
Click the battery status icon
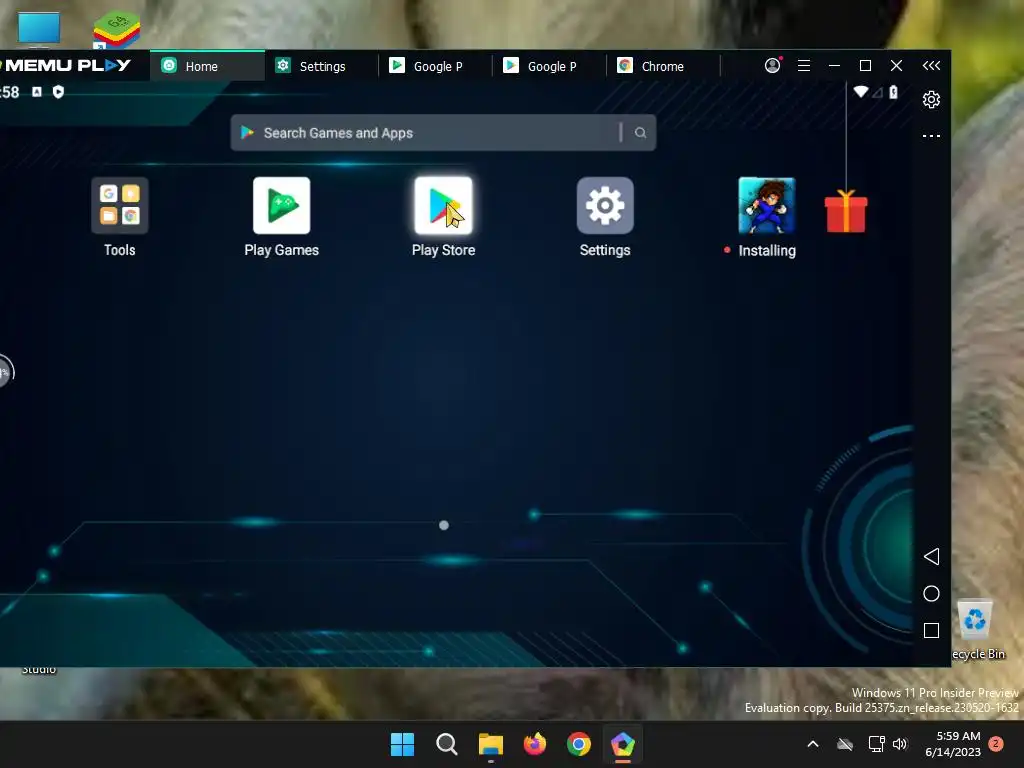click(x=893, y=92)
